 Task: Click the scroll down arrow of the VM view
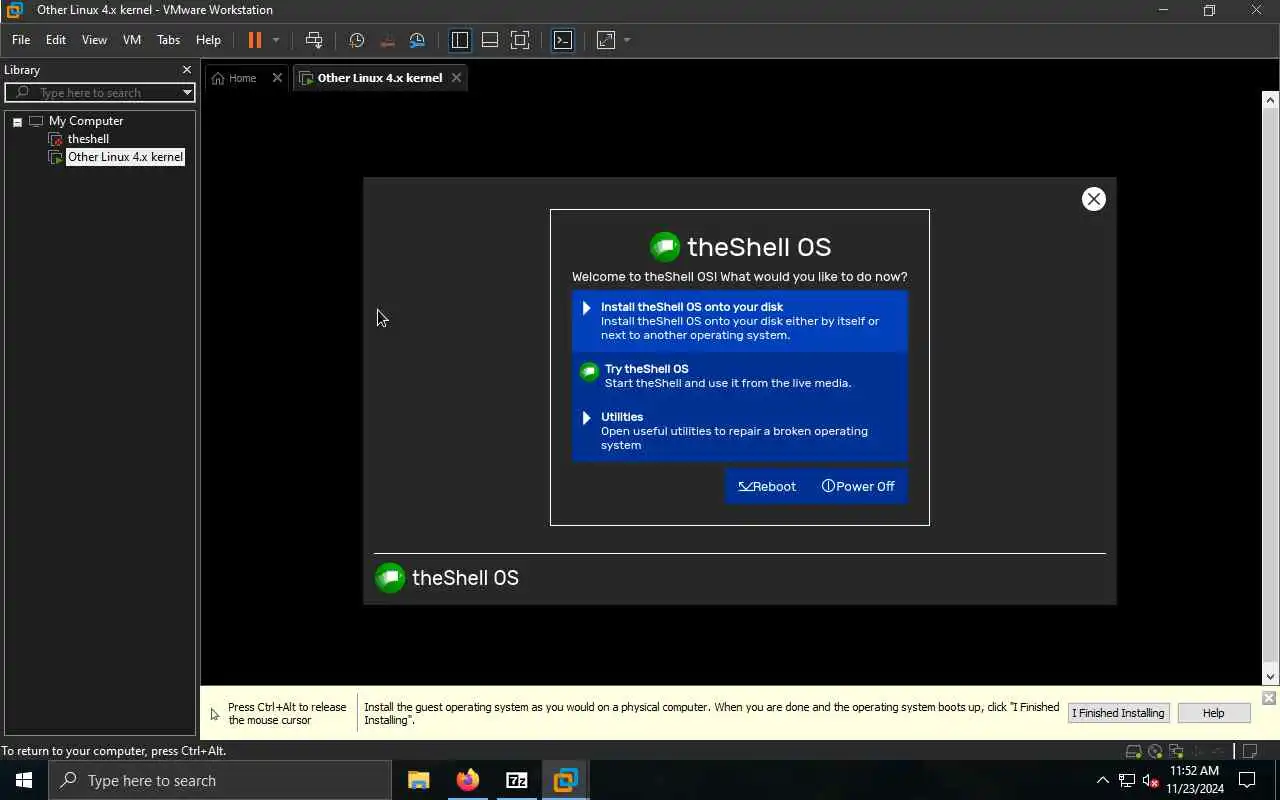[x=1270, y=677]
